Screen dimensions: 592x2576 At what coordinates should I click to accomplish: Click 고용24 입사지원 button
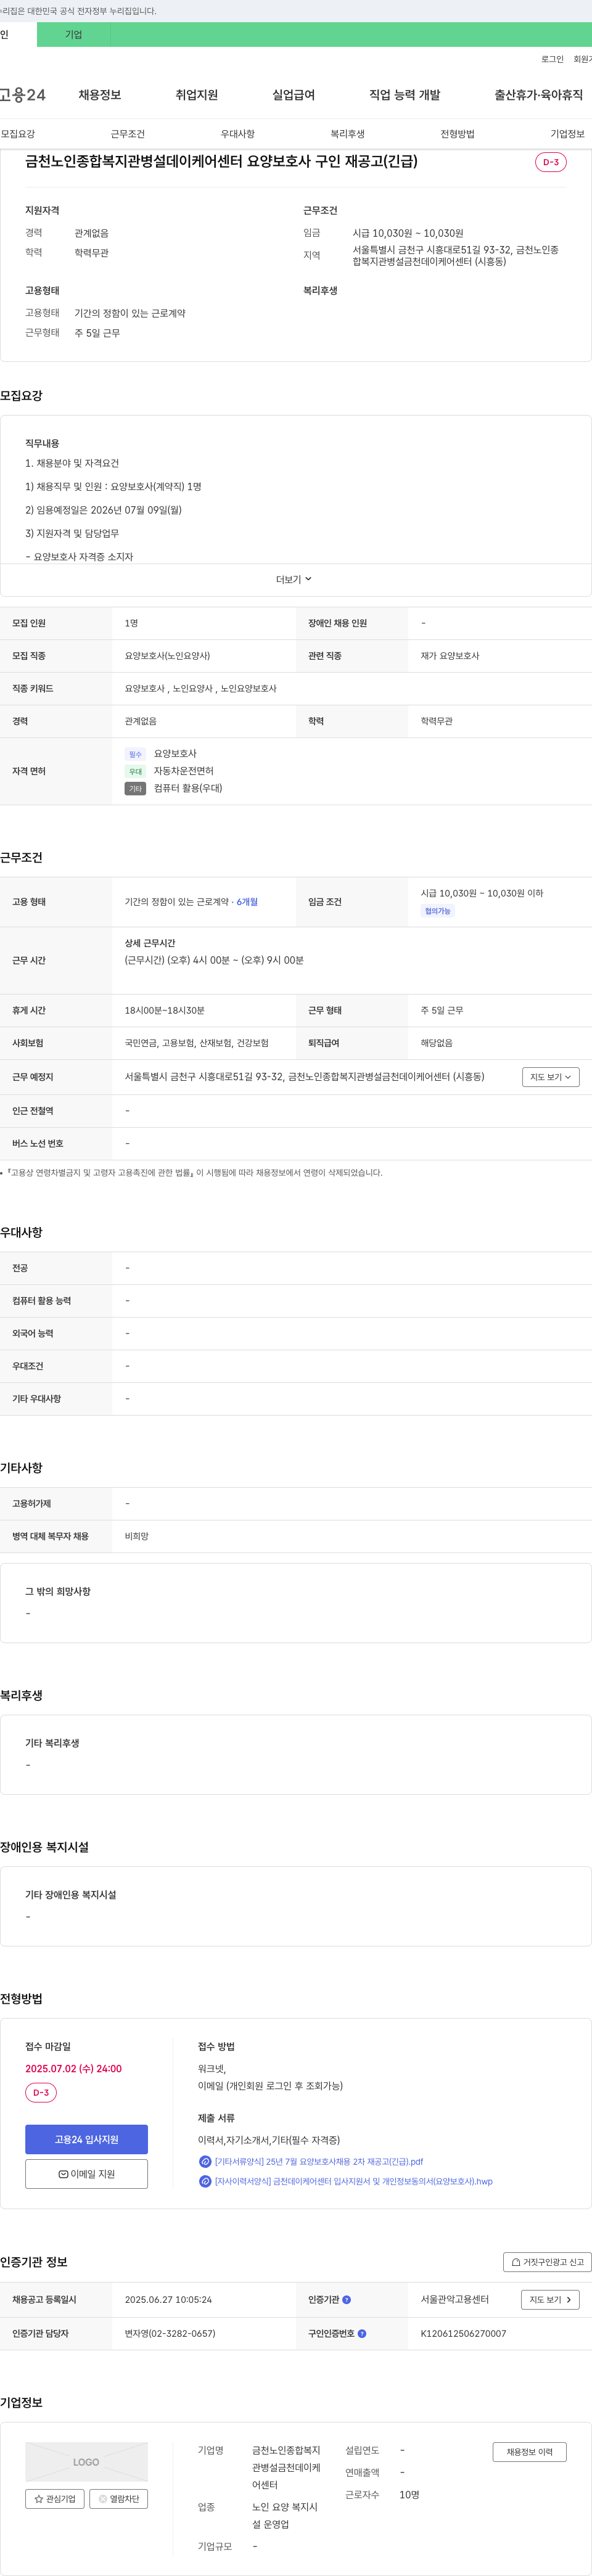(87, 2139)
